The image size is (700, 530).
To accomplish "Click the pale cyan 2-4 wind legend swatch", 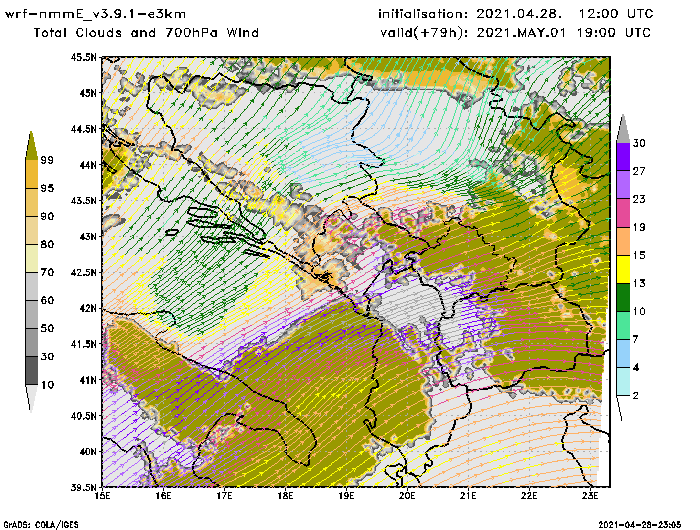I will (x=623, y=382).
